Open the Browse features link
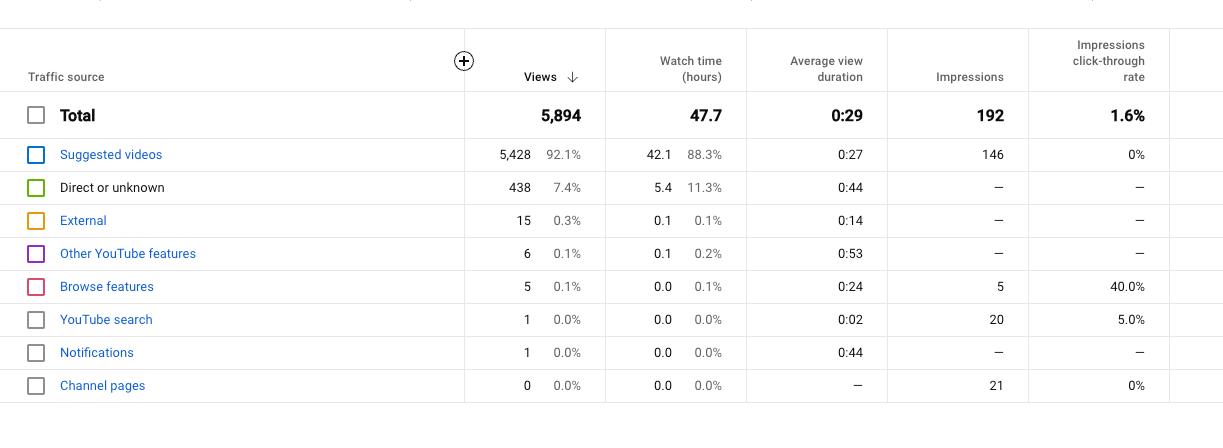 (107, 287)
